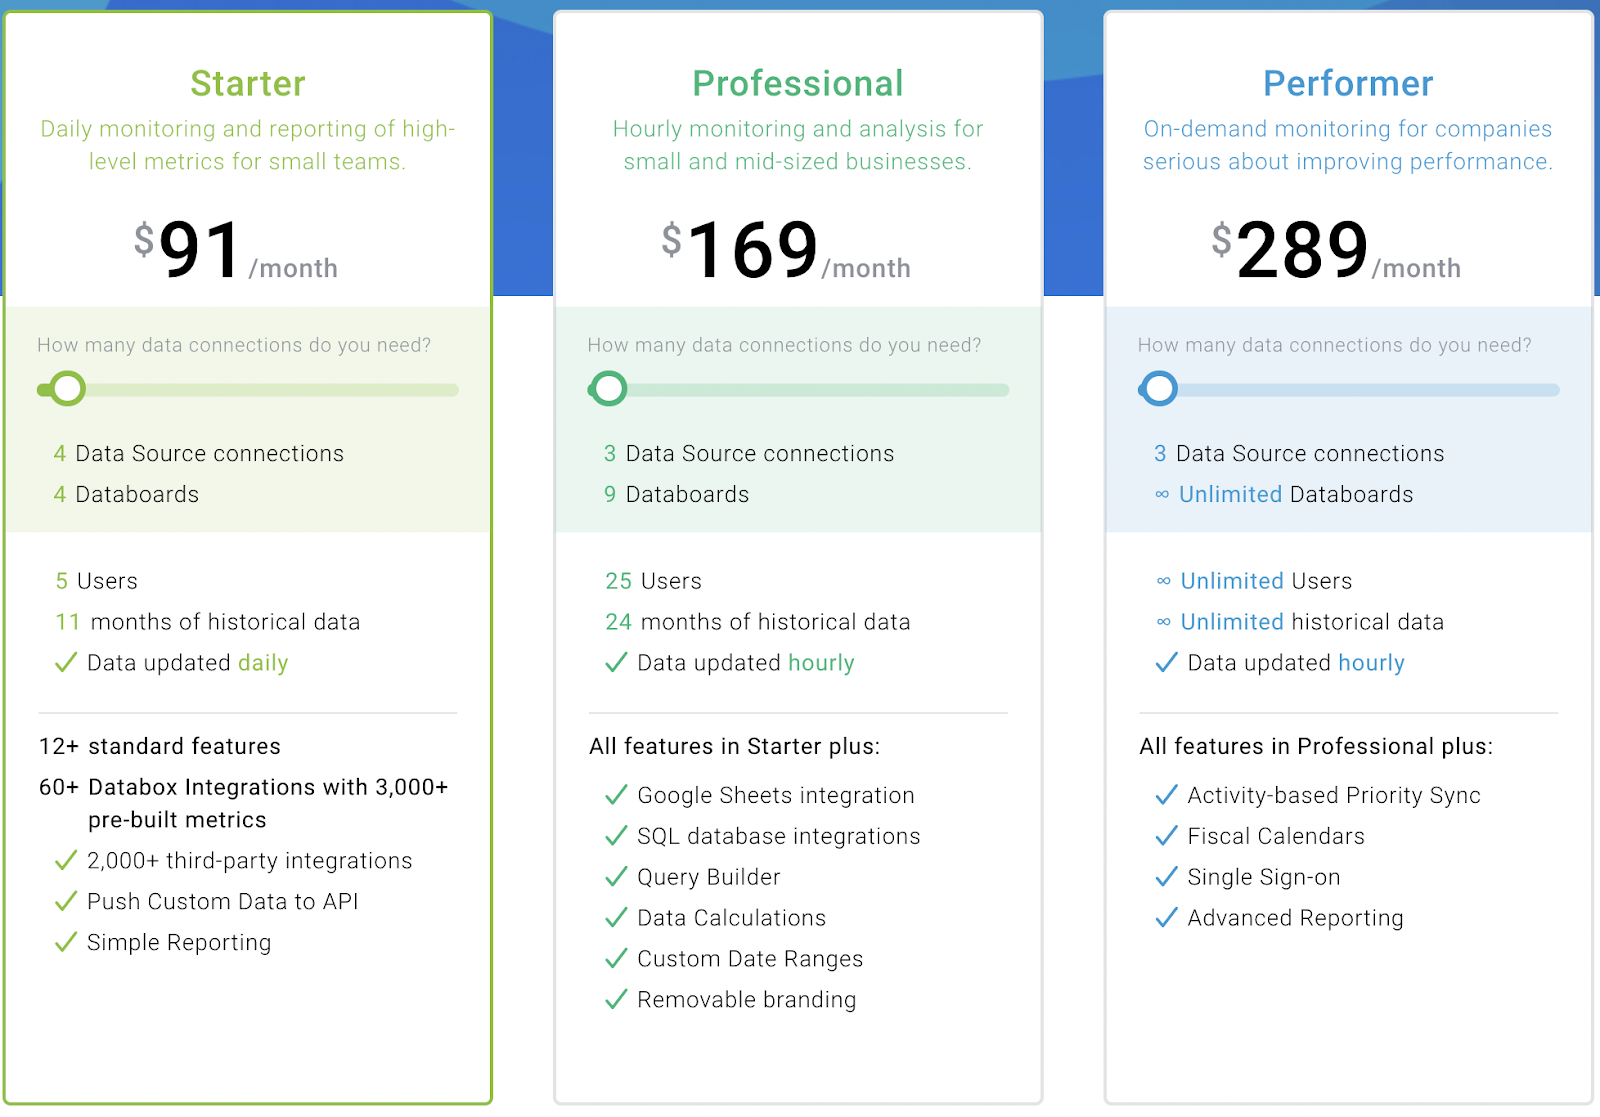Viewport: 1600px width, 1117px height.
Task: Click the infinity icon beside Unlimited Users
Action: pos(1163,581)
